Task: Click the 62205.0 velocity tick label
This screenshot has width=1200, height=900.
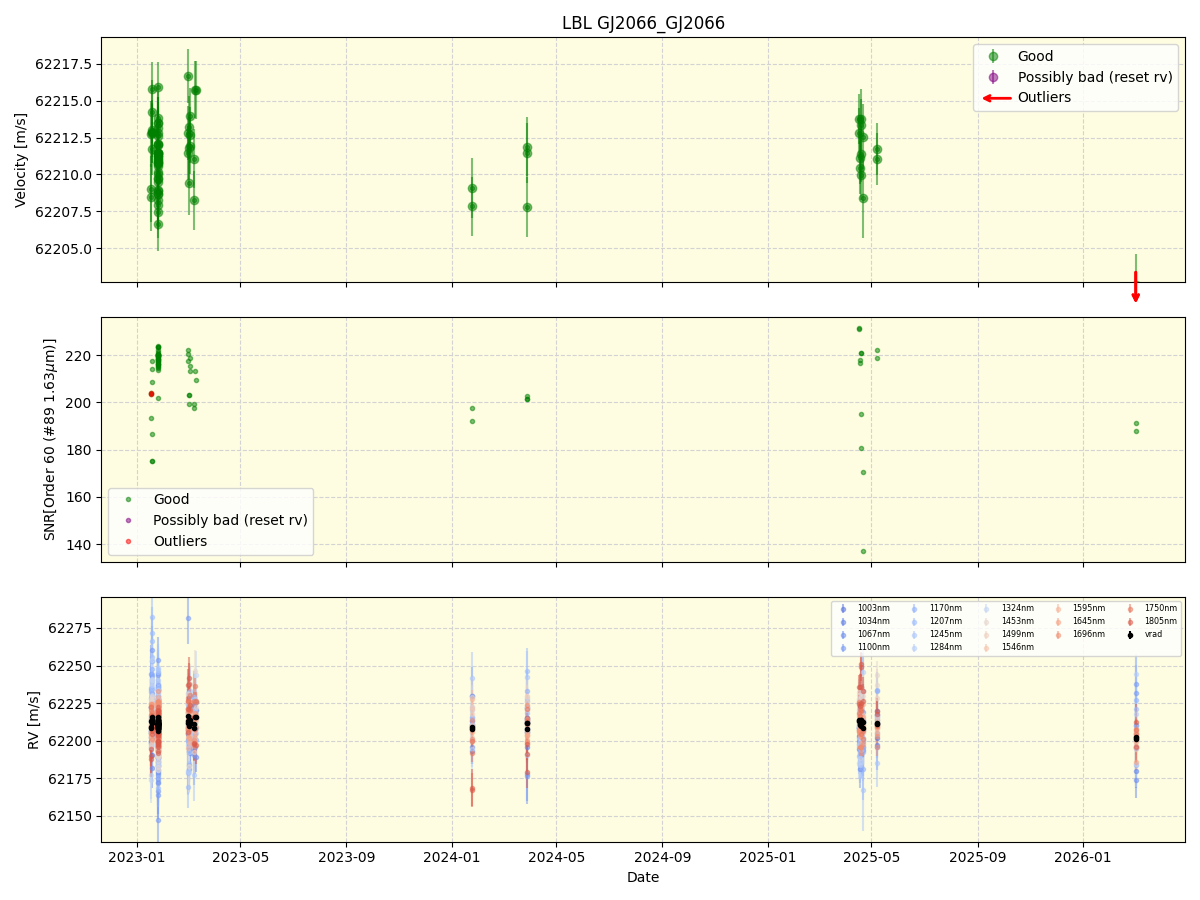Action: tap(64, 249)
